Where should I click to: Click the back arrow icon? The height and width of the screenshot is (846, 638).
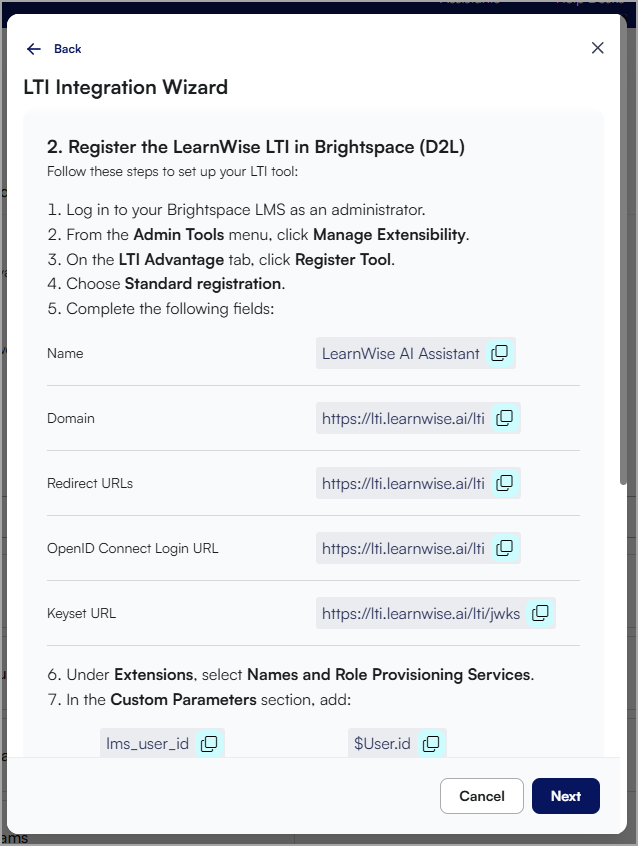point(31,48)
